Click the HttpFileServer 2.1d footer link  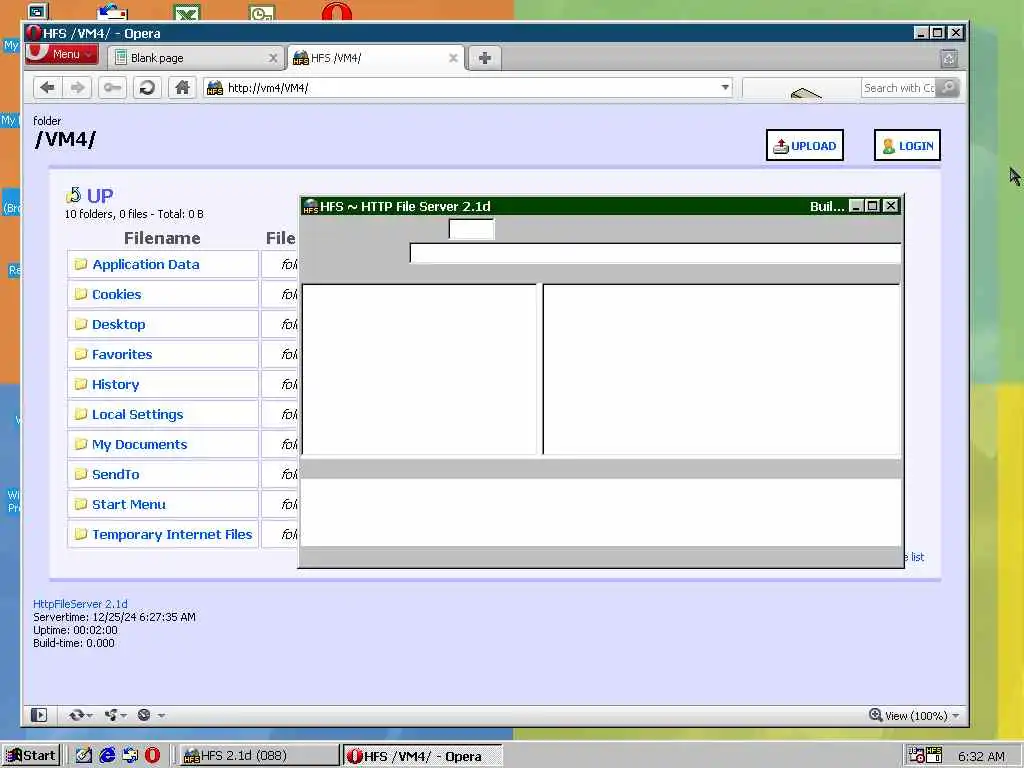pos(80,604)
